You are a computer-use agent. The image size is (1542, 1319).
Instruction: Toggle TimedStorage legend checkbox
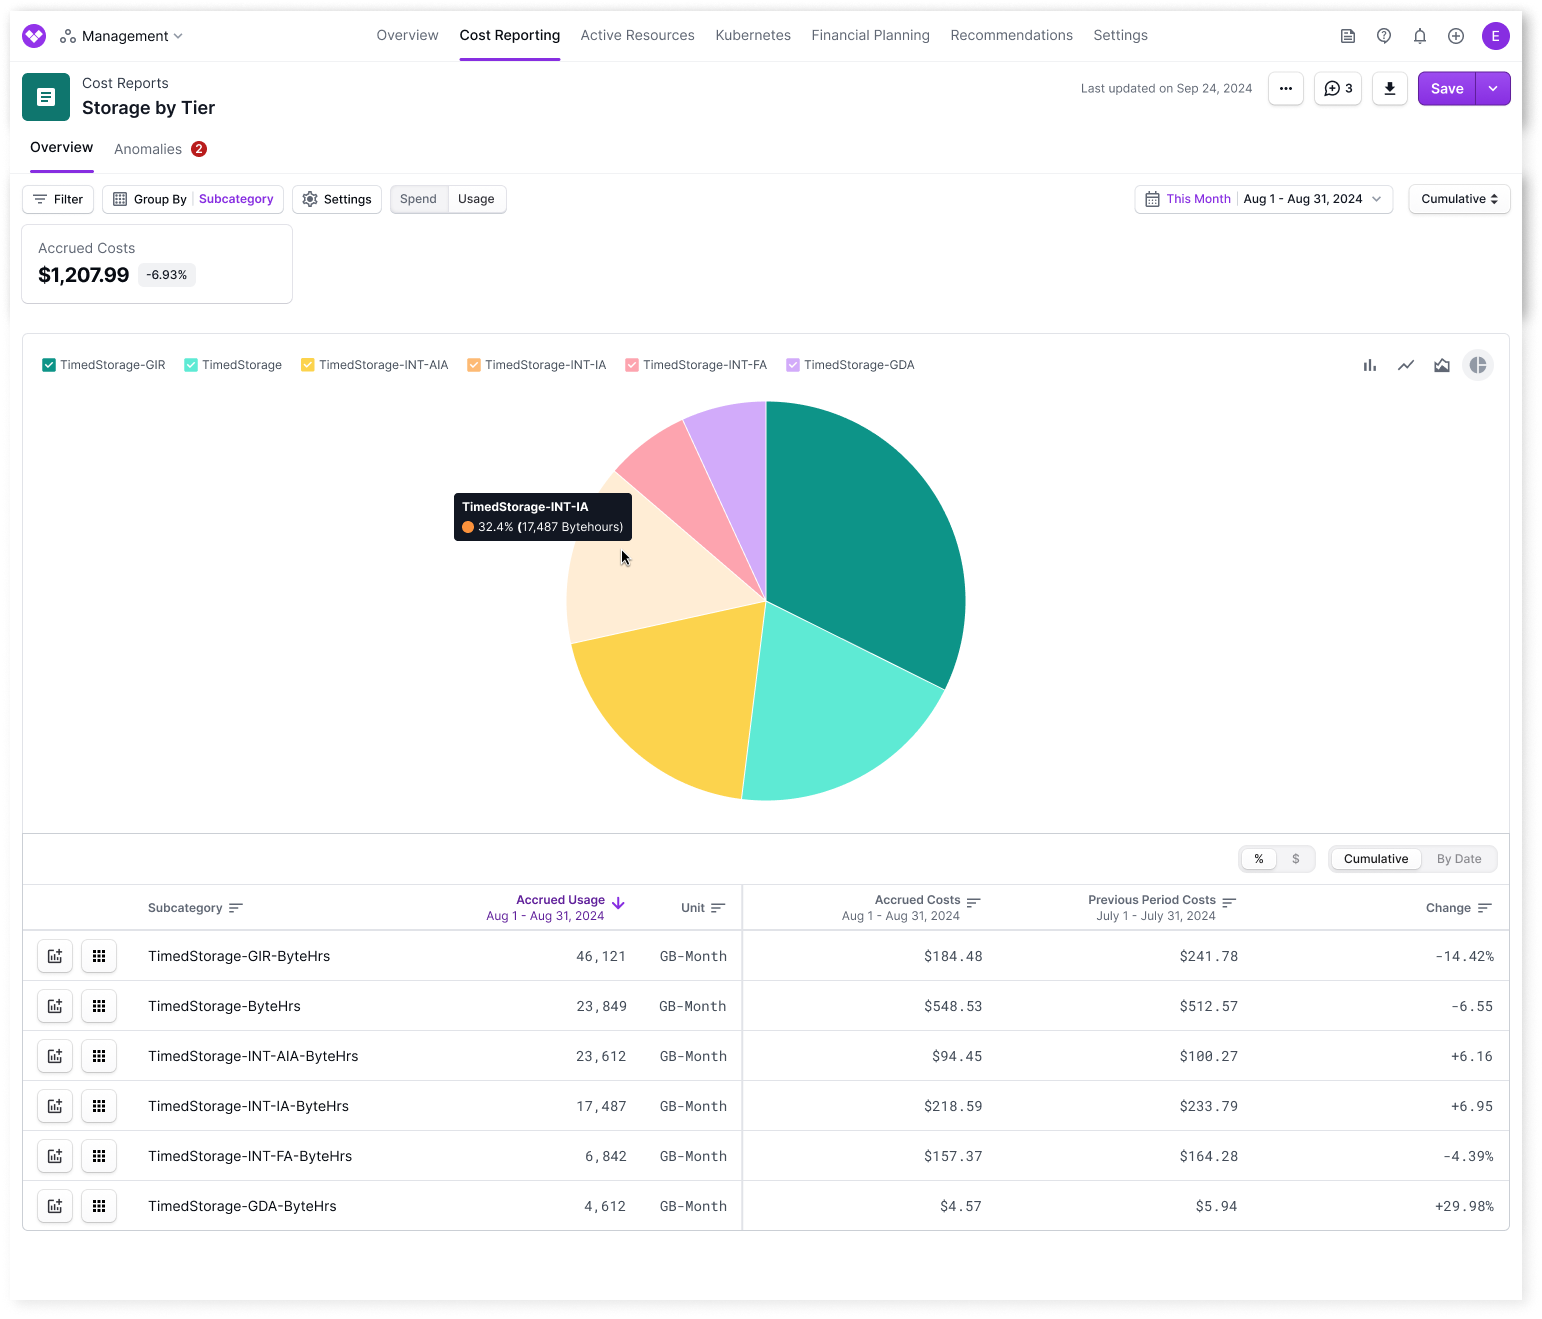191,365
